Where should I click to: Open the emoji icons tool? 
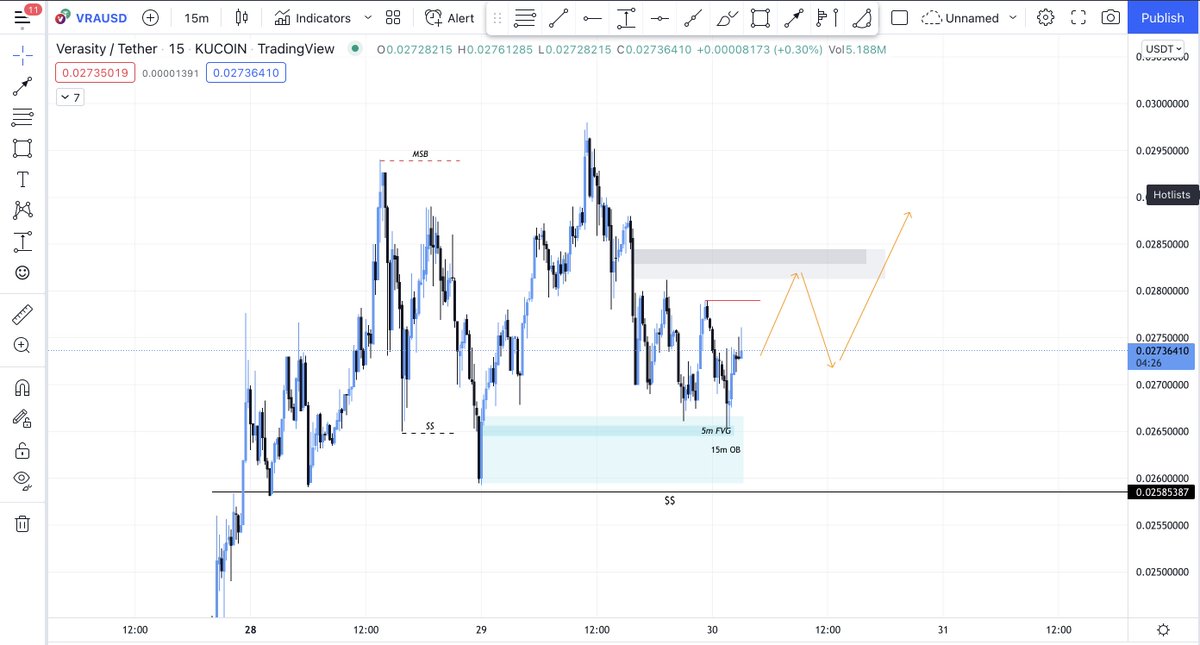coord(22,272)
